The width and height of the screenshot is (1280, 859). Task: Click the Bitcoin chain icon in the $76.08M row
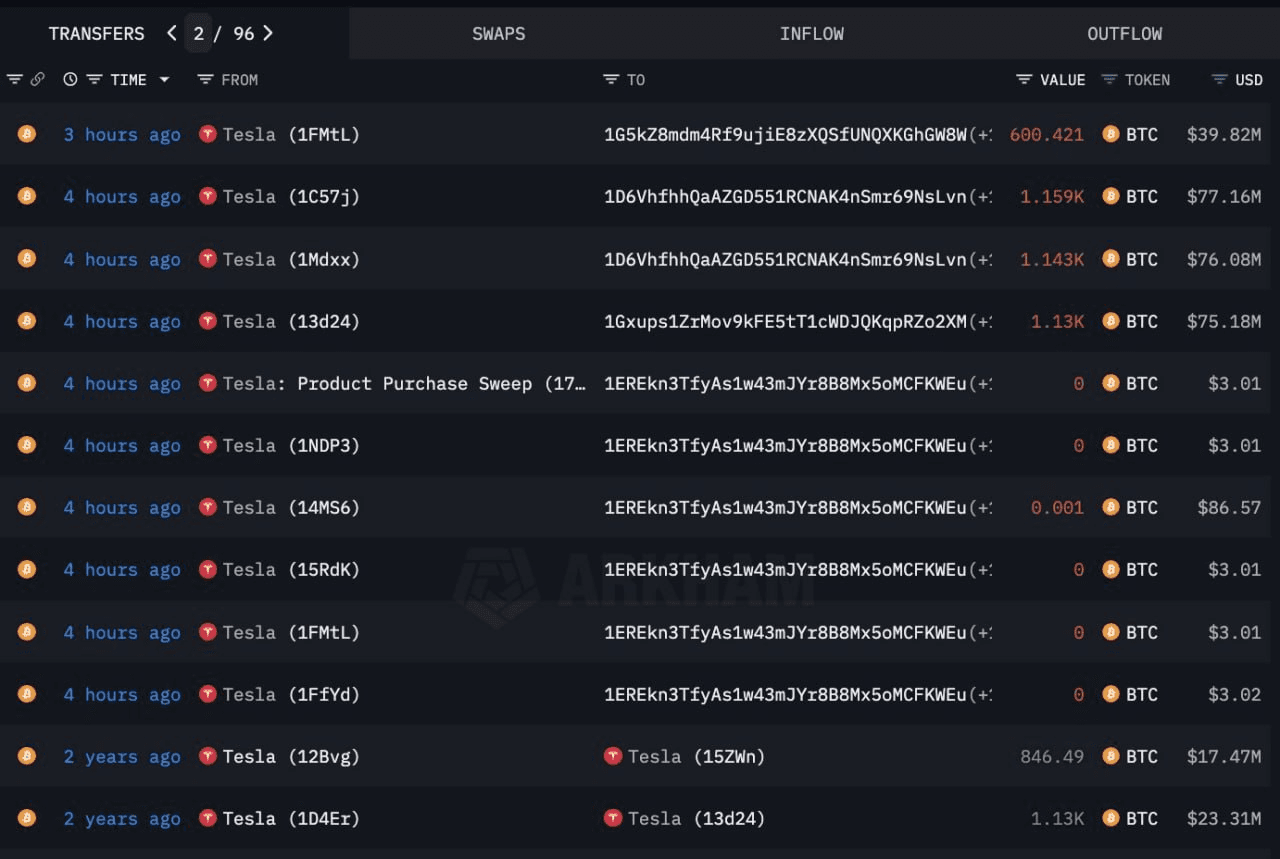point(27,258)
